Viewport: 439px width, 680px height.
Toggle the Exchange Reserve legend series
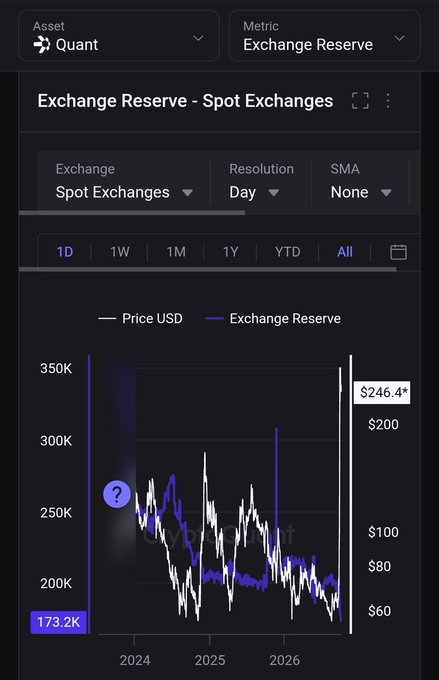tap(273, 318)
